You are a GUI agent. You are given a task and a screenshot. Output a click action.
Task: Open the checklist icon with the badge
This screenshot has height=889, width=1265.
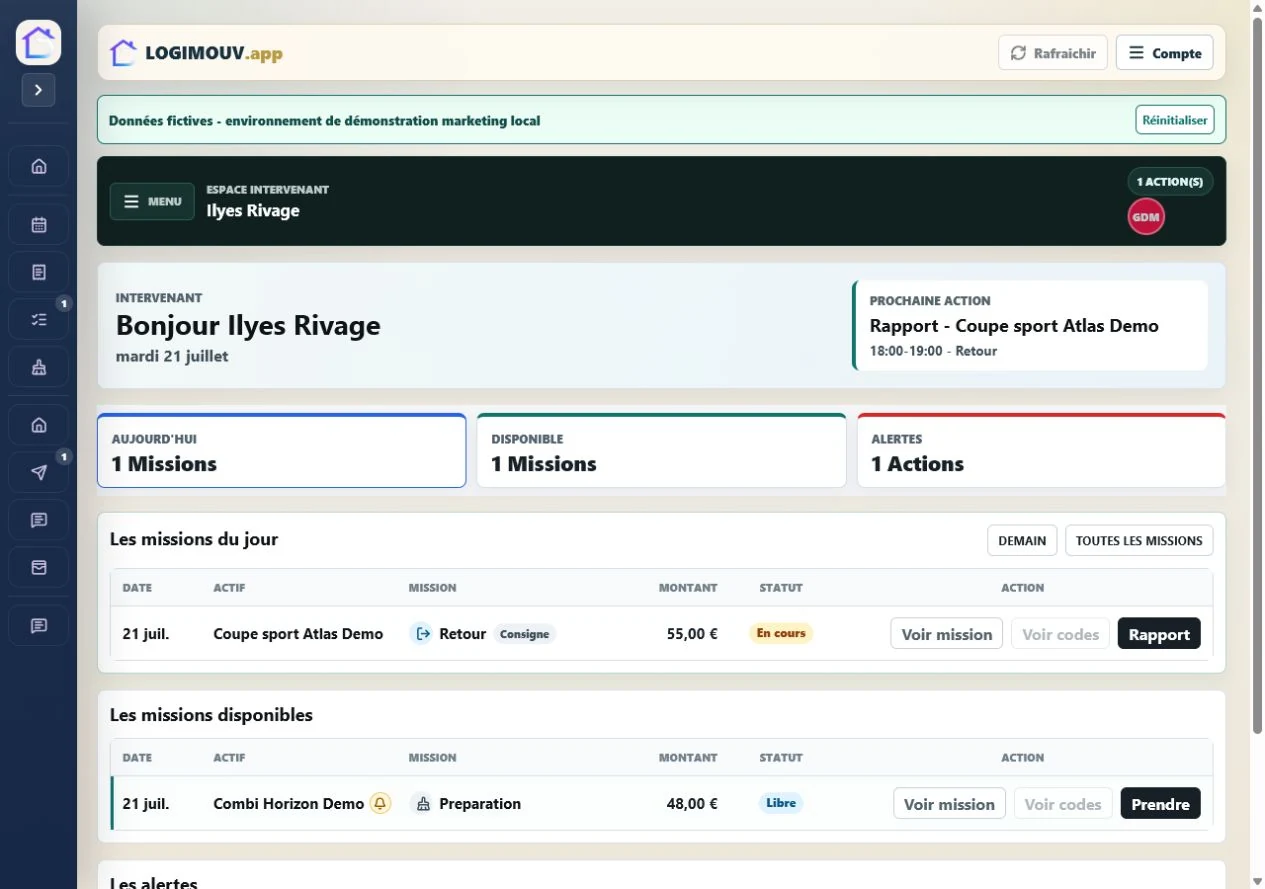click(x=38, y=320)
